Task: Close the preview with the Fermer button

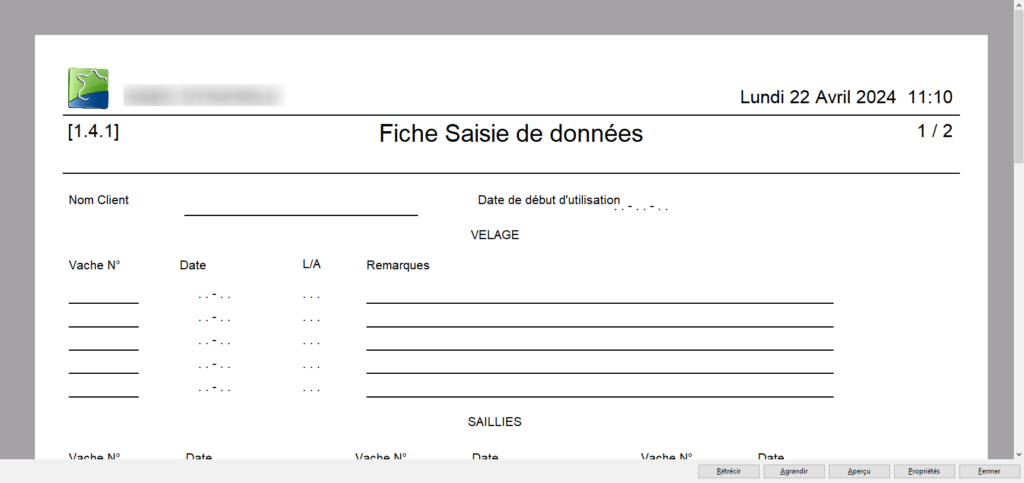Action: click(x=989, y=471)
